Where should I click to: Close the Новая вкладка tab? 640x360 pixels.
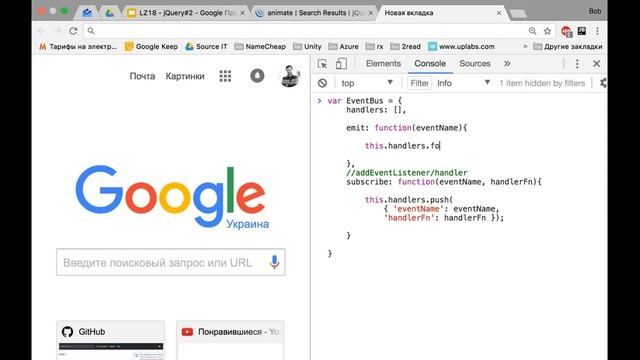(x=499, y=13)
